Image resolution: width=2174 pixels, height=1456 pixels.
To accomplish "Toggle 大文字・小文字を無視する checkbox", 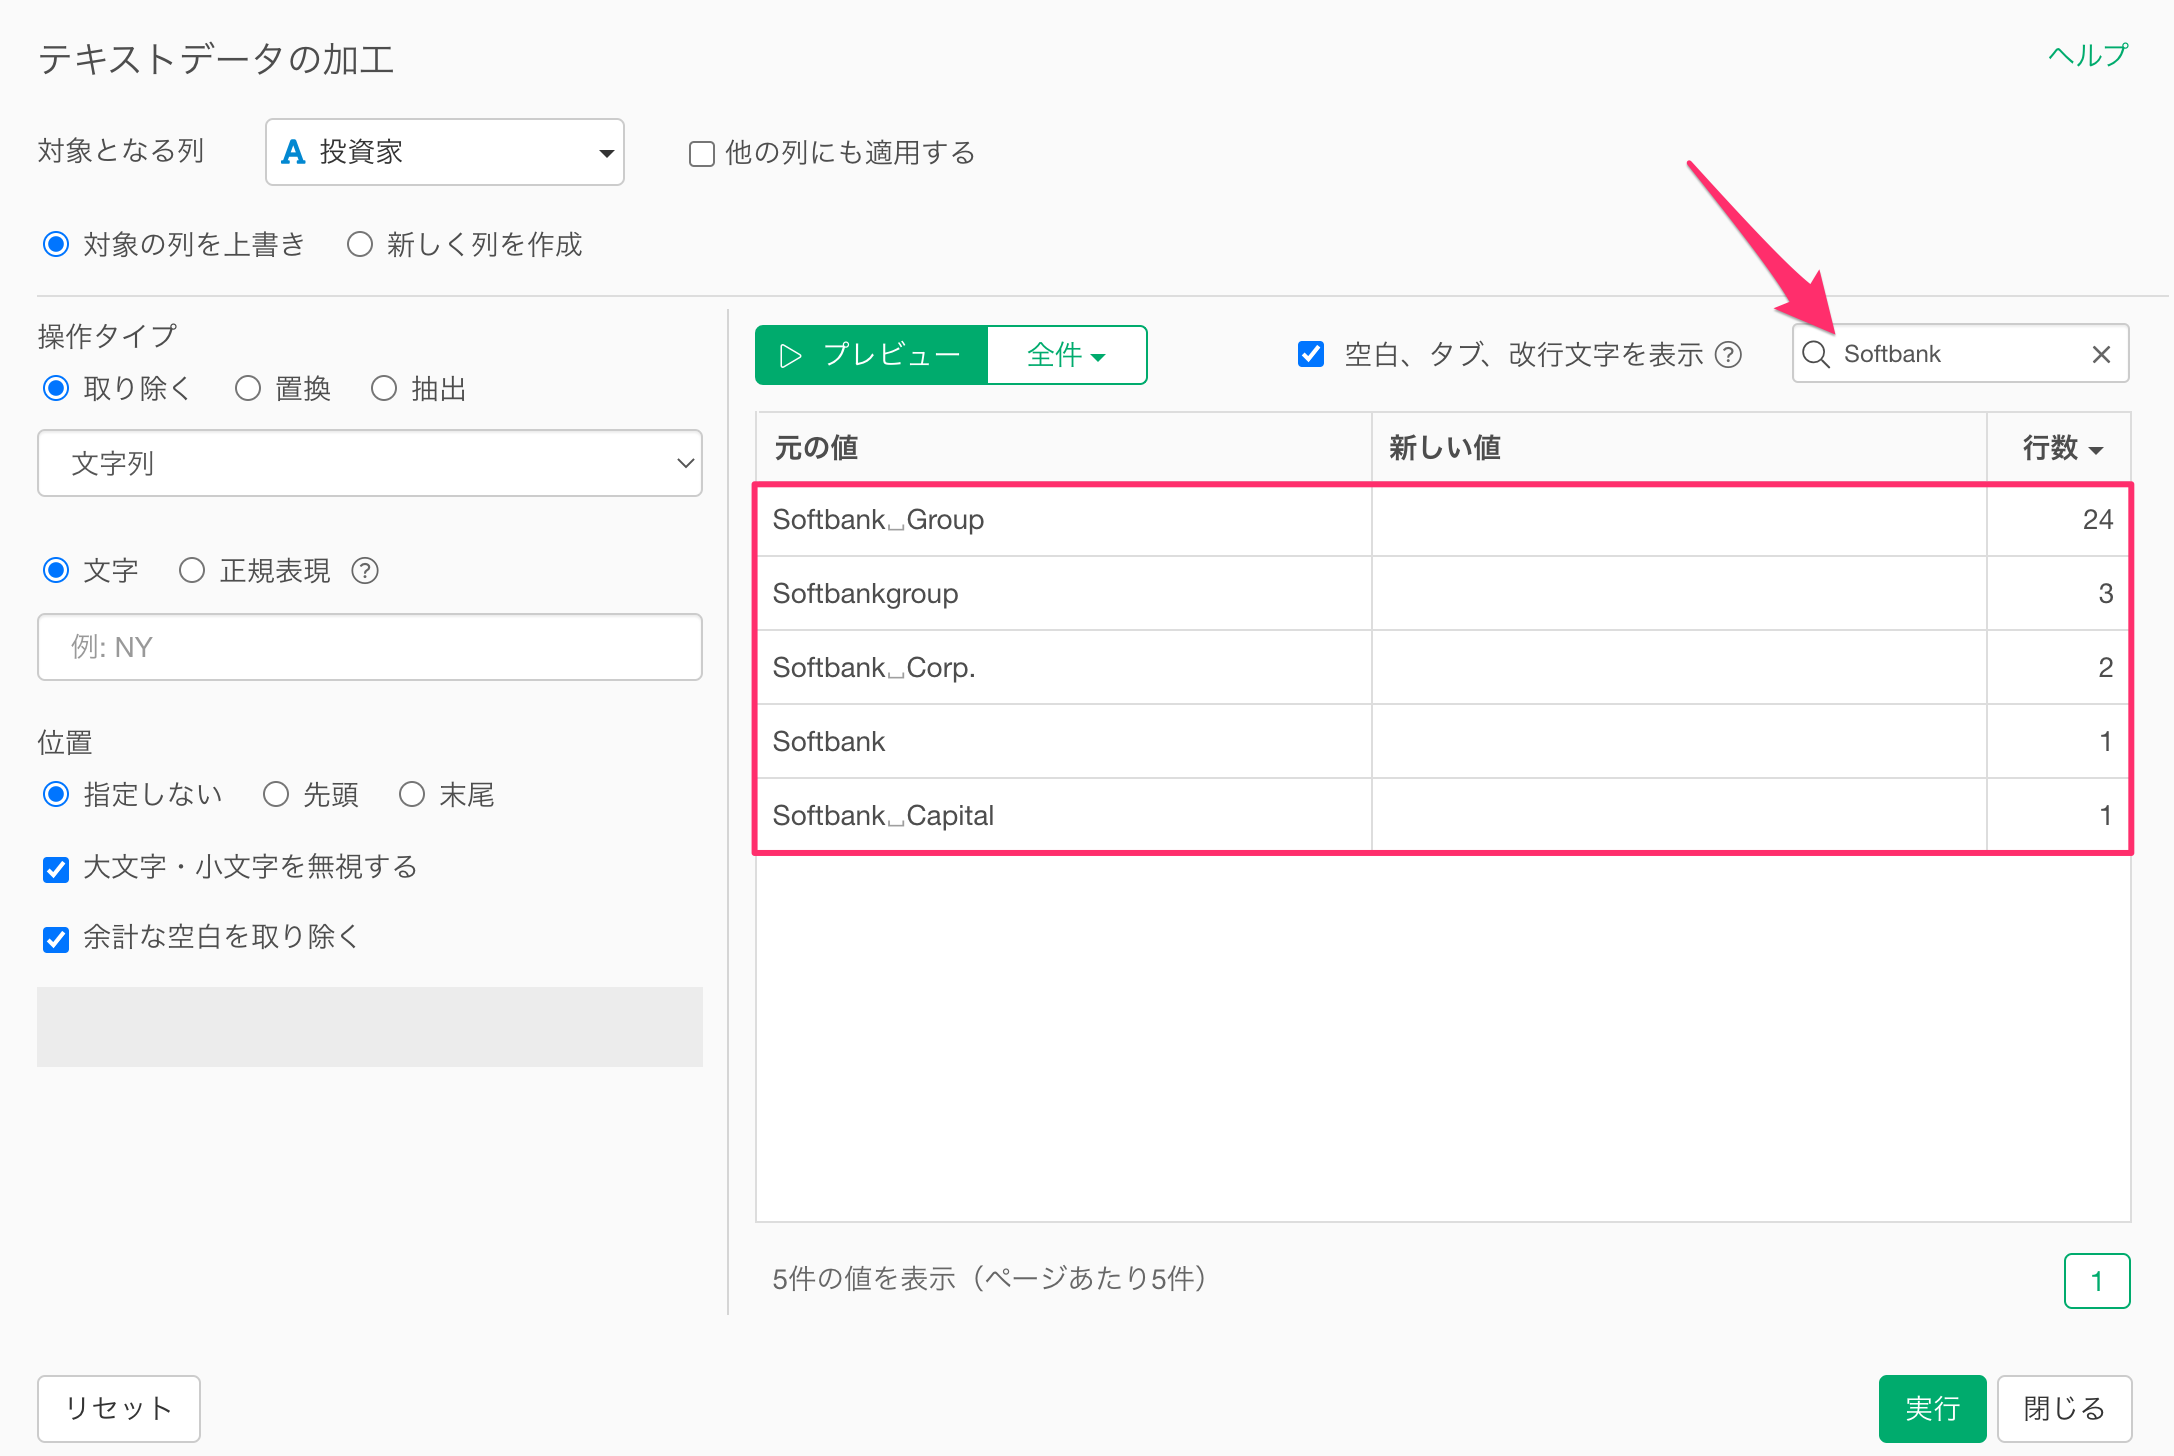I will [x=56, y=869].
